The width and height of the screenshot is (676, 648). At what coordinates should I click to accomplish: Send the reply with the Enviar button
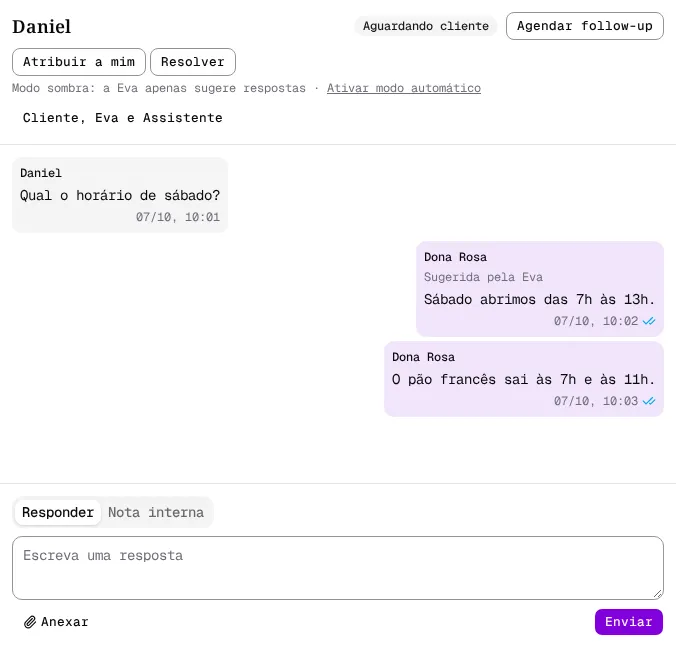629,622
